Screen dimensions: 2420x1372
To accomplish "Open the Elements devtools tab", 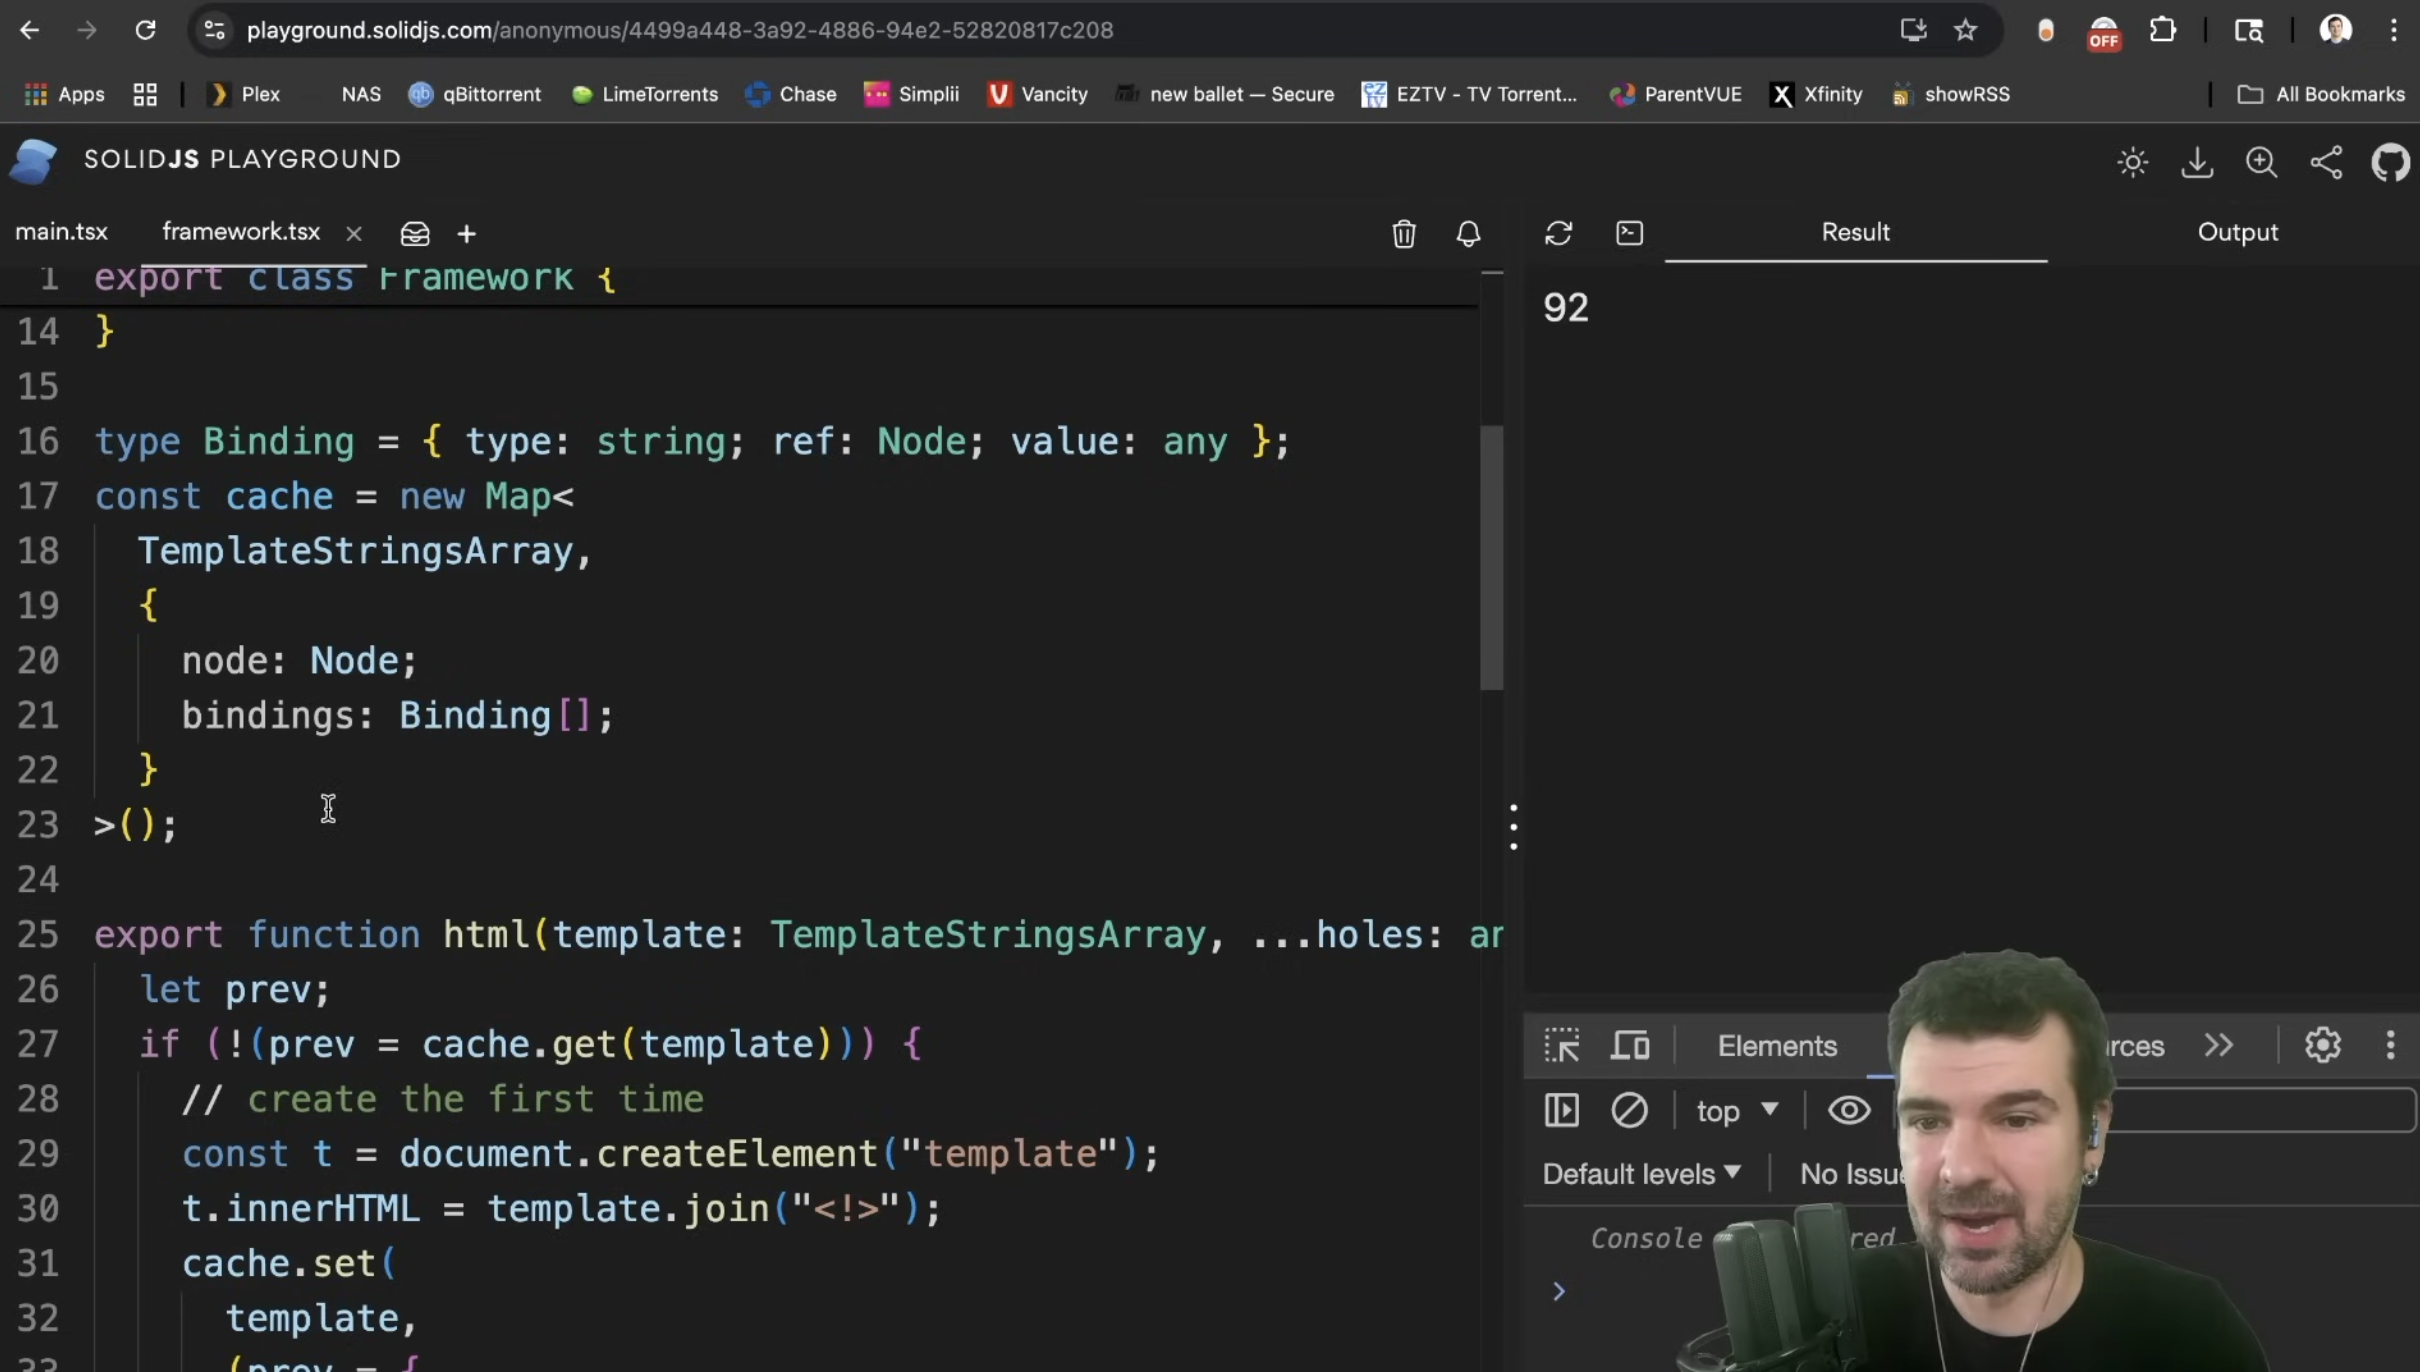I will (x=1777, y=1045).
